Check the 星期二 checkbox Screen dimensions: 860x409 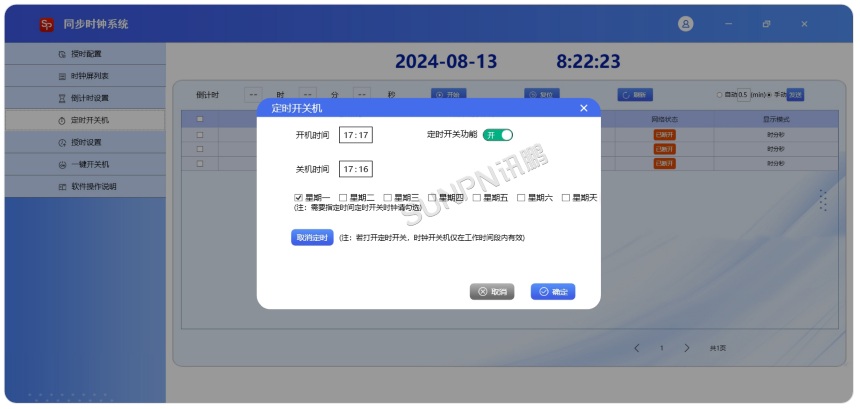point(343,197)
